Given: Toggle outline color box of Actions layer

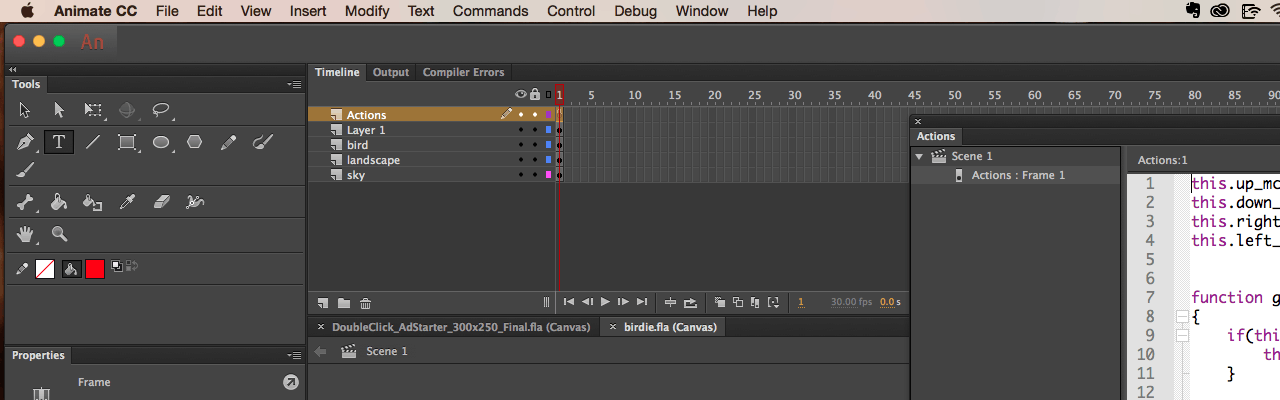Looking at the screenshot, I should (548, 115).
